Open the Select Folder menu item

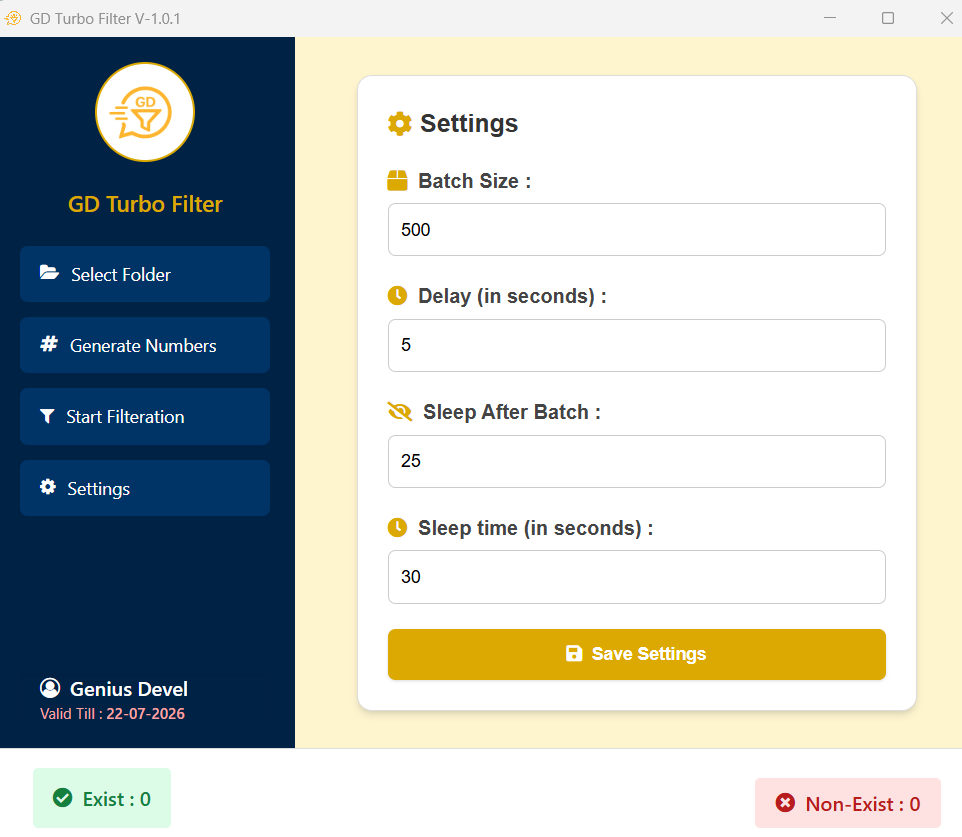pyautogui.click(x=145, y=274)
